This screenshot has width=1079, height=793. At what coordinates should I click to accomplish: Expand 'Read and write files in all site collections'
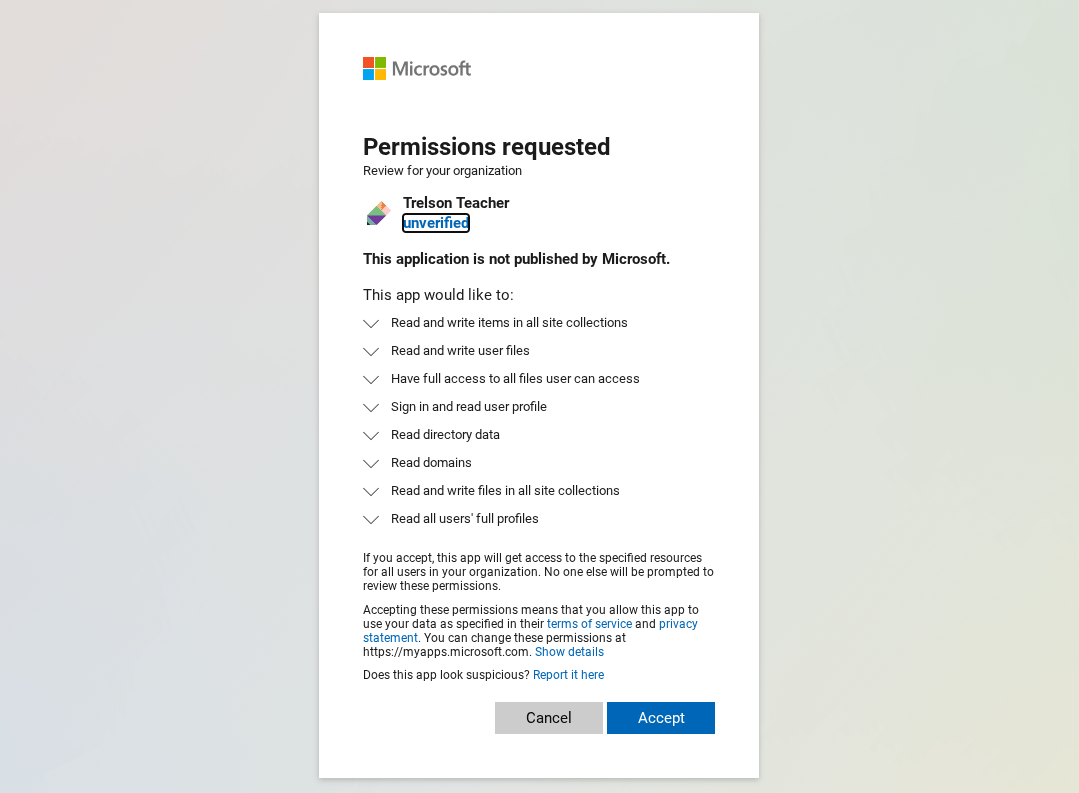coord(371,491)
